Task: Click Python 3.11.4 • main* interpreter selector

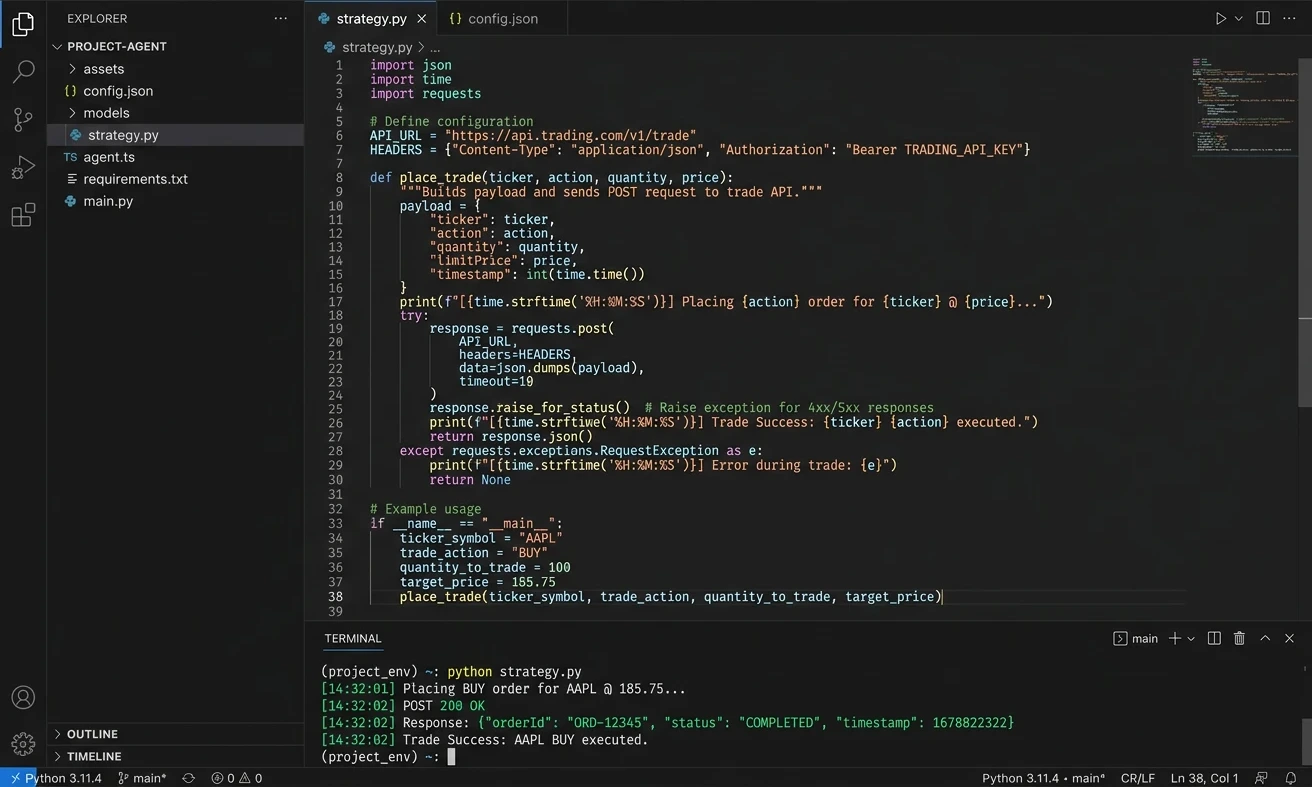Action: click(x=1043, y=778)
